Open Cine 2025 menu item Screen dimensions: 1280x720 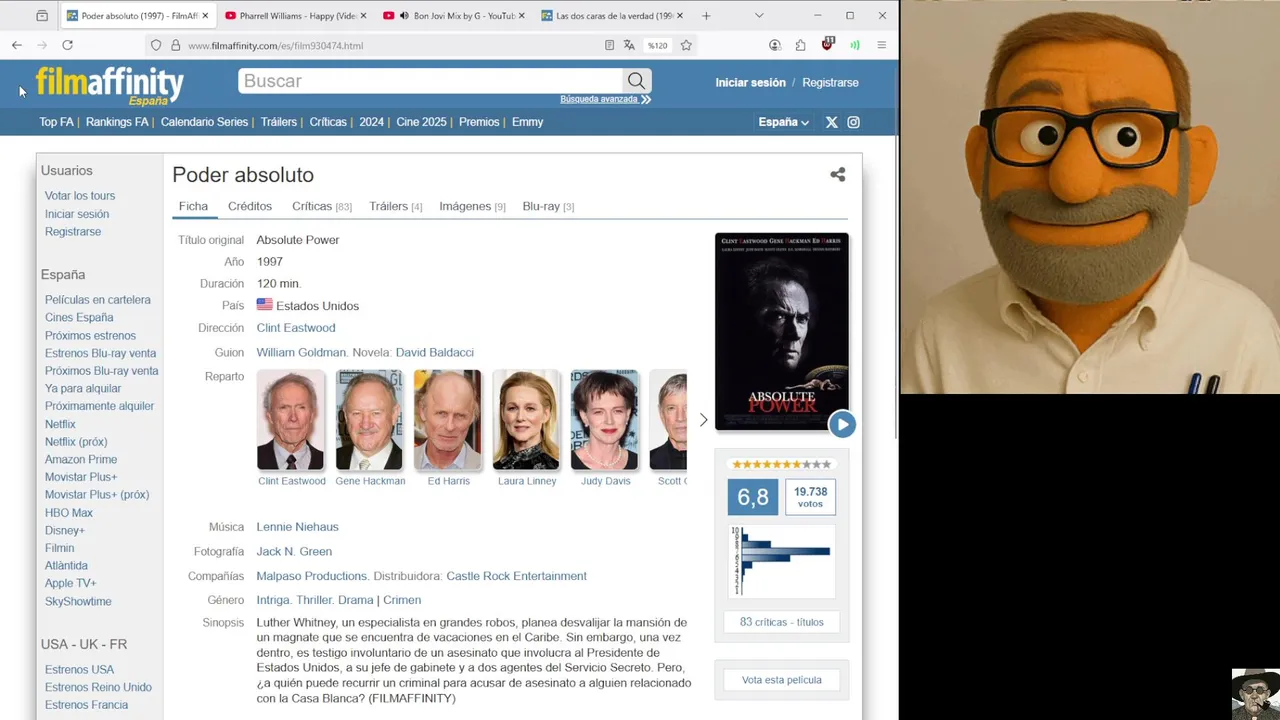click(x=421, y=122)
